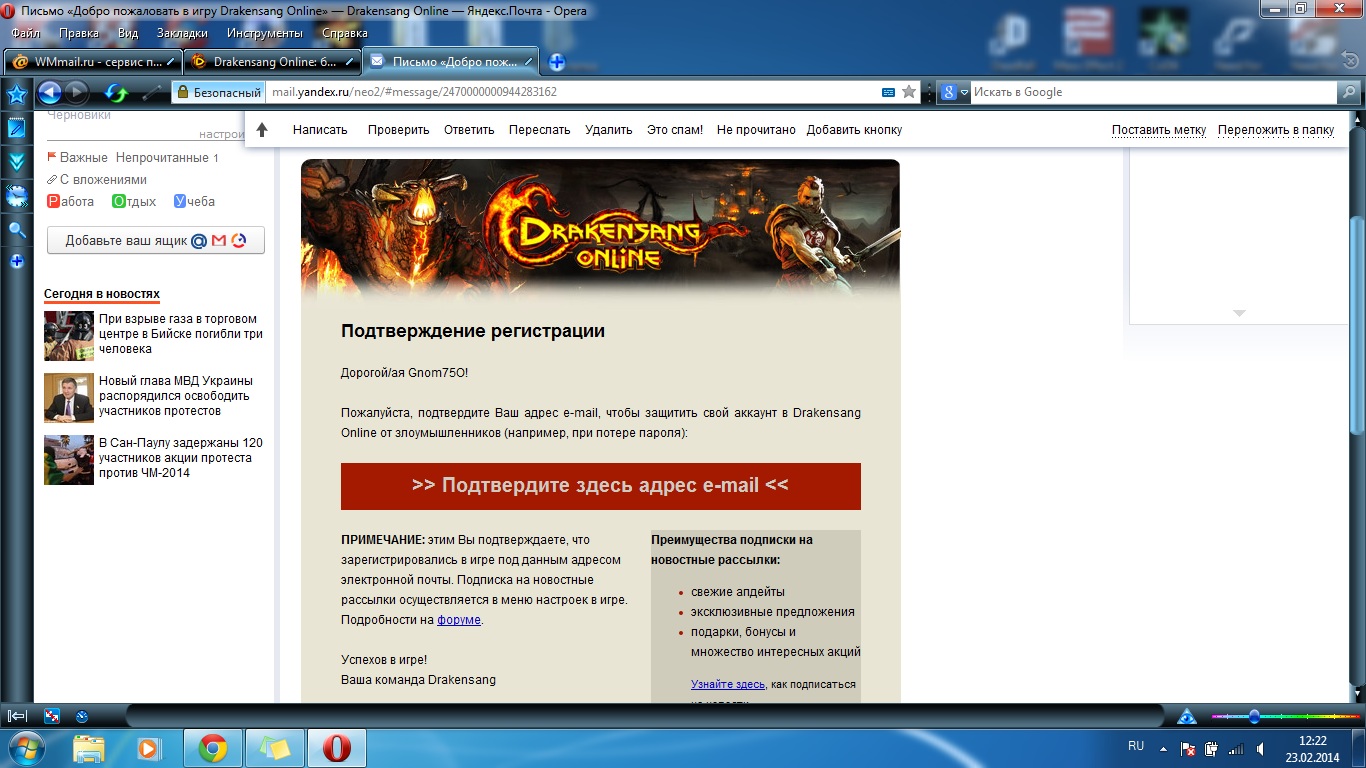Open the Справка menu
The height and width of the screenshot is (768, 1366).
coord(345,33)
